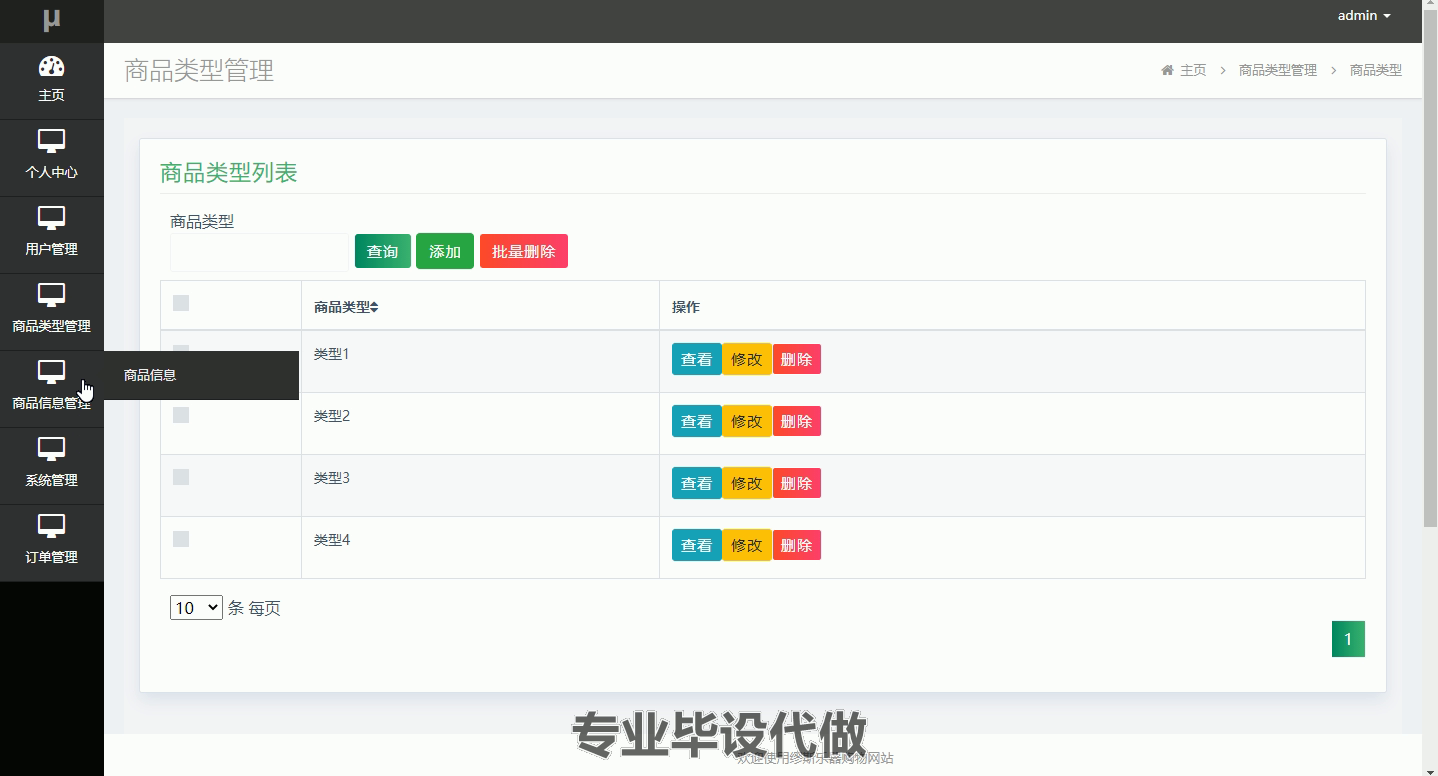Open the rows per page selector

196,607
